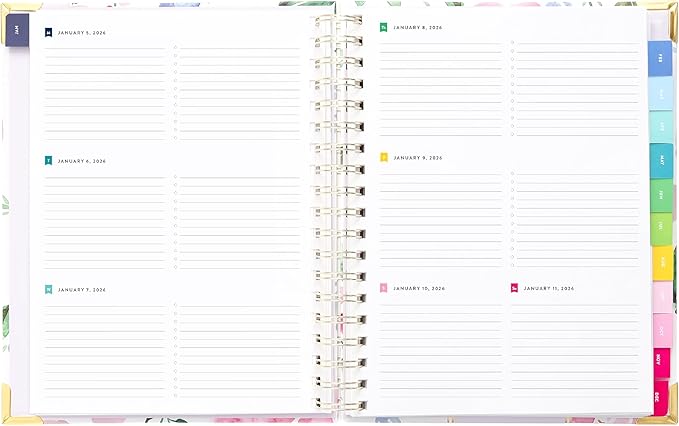679x426 pixels.
Task: Tick the top checklist circle under January 5
Action: 175,47
